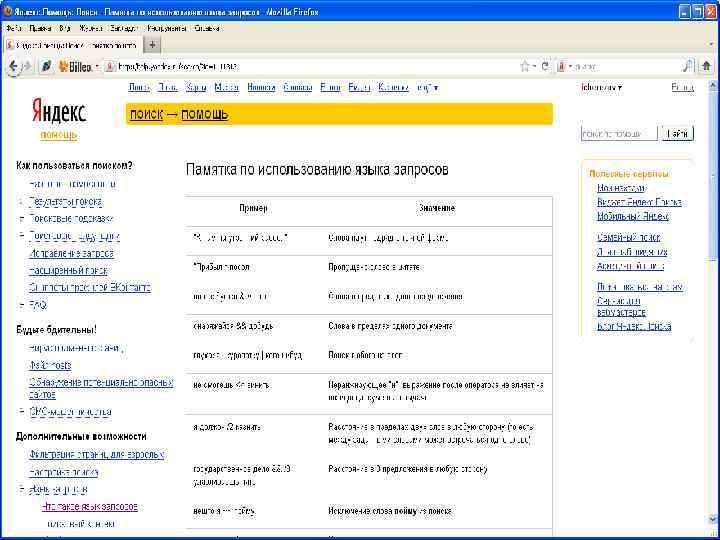
Task: Open the Блог Яндекс.Поиска link
Action: click(x=634, y=326)
